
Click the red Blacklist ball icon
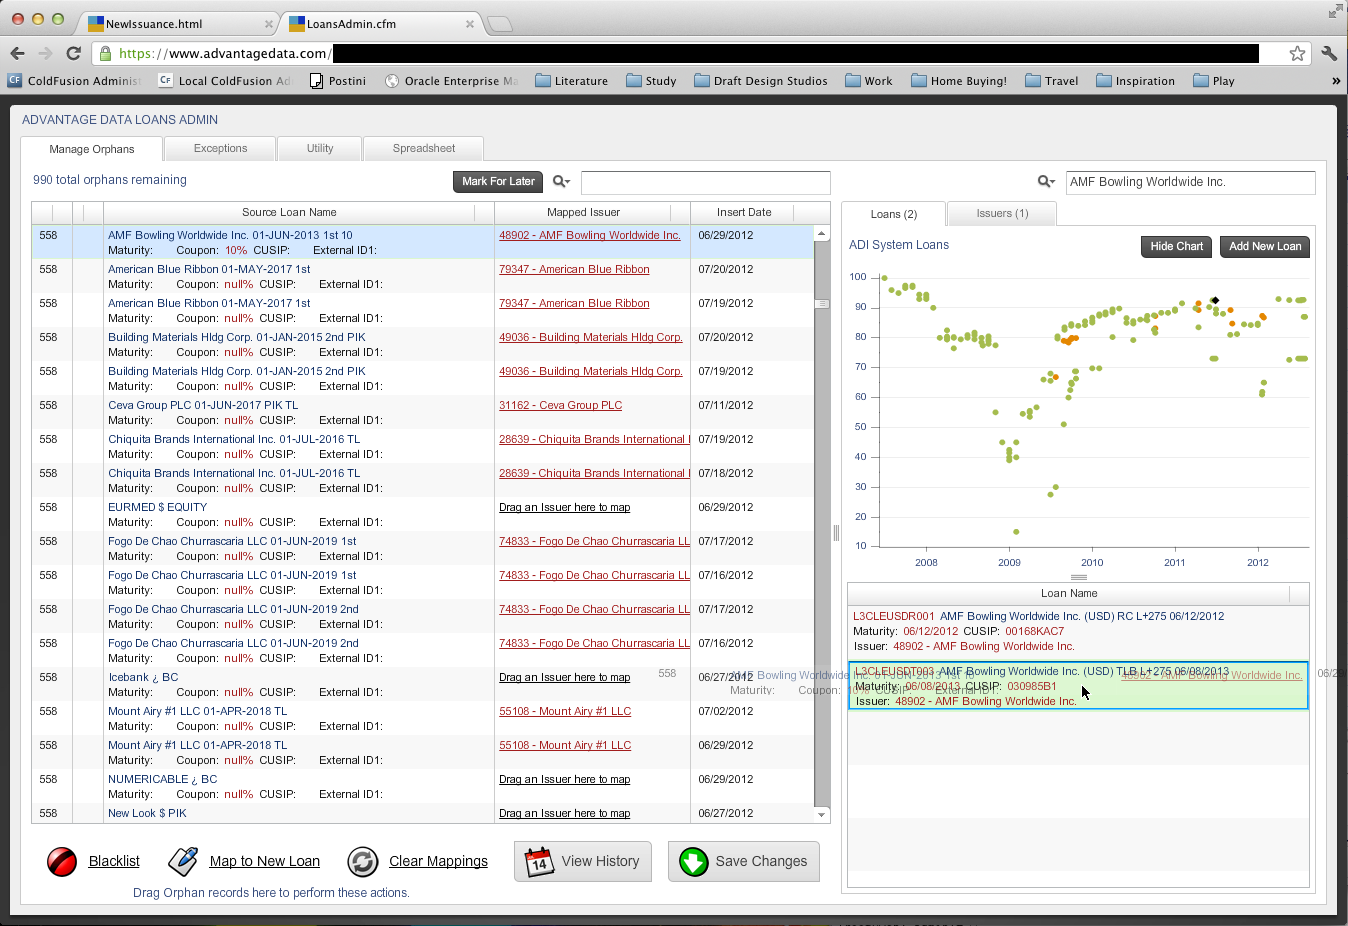[x=62, y=861]
